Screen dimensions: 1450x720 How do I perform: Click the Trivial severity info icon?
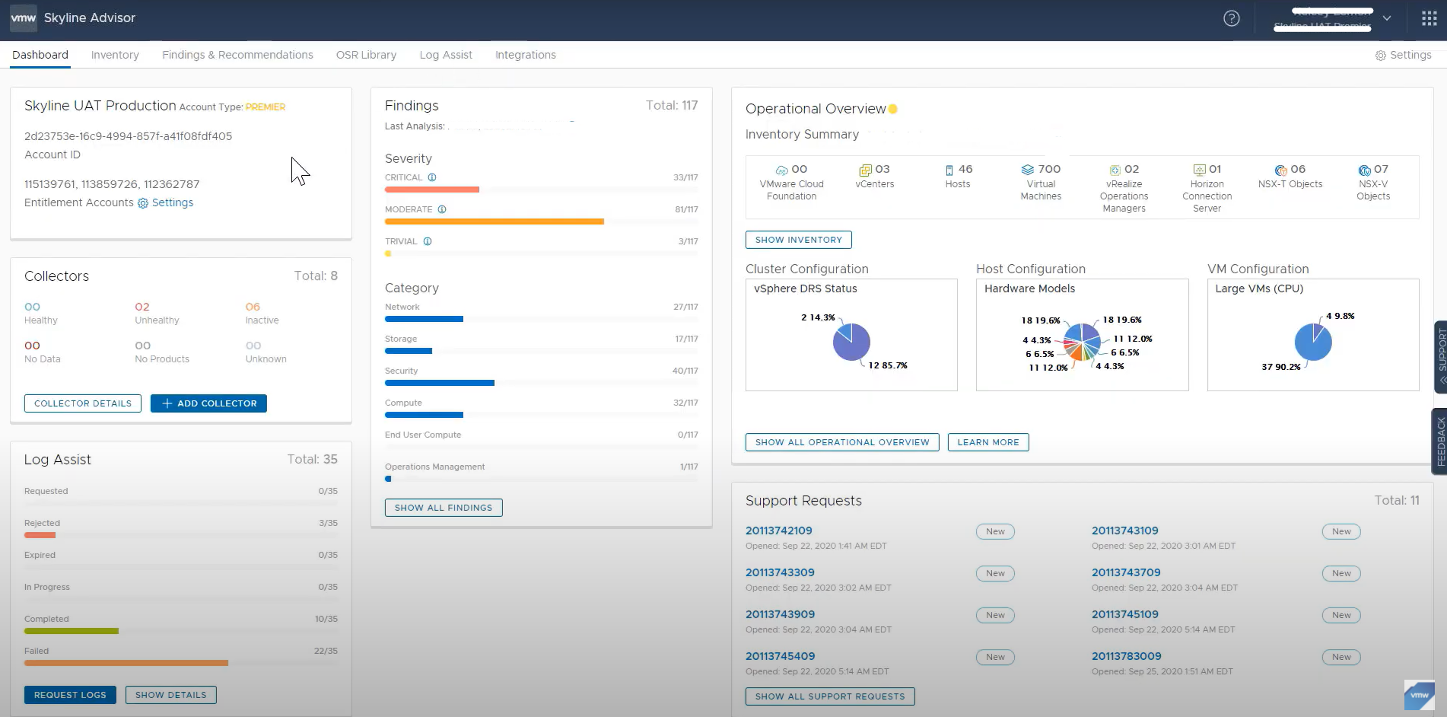[x=427, y=242]
